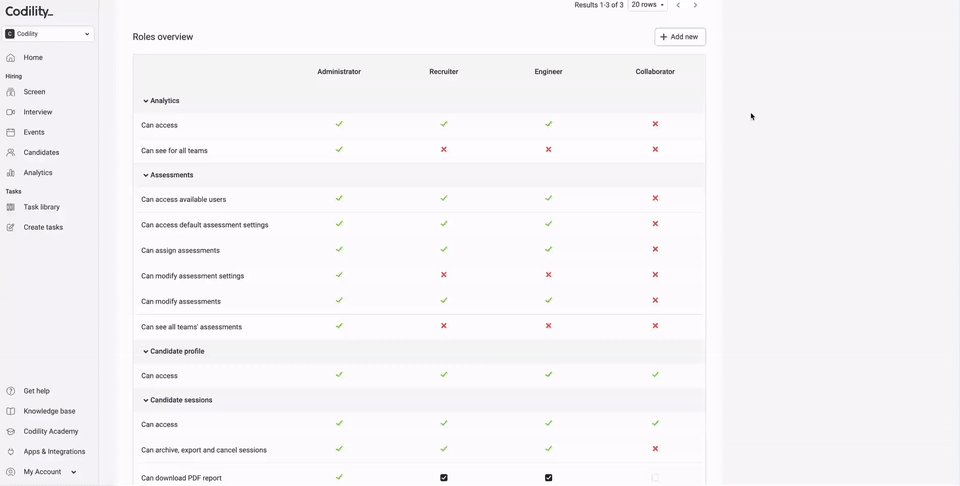
Task: Open the 20 rows per page dropdown
Action: 648,5
